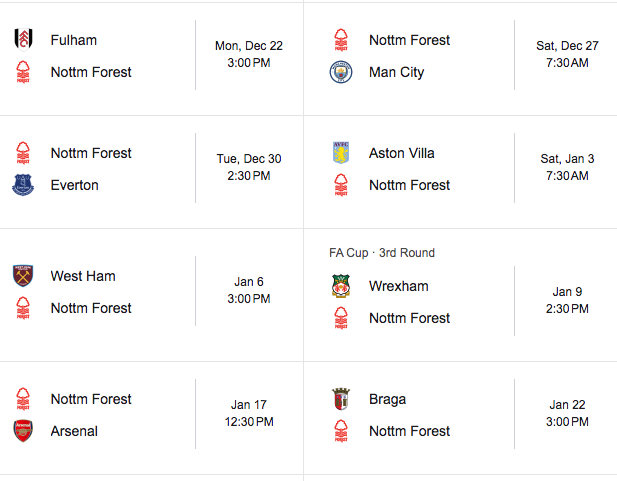Click the Sat, Dec 27 match date
This screenshot has height=481, width=617.
pyautogui.click(x=566, y=46)
